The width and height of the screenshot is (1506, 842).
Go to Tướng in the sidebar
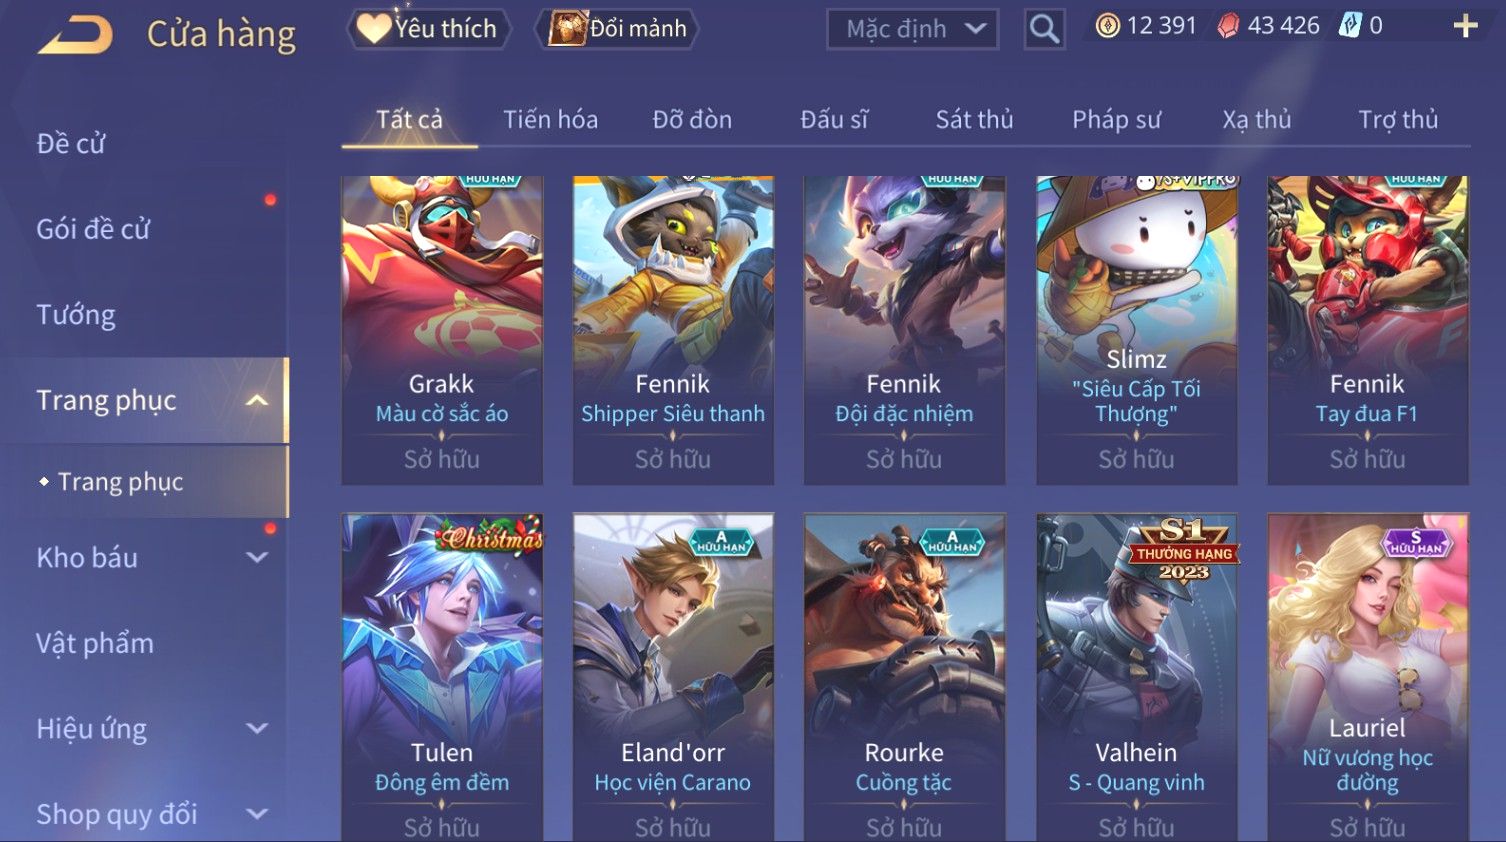click(76, 315)
